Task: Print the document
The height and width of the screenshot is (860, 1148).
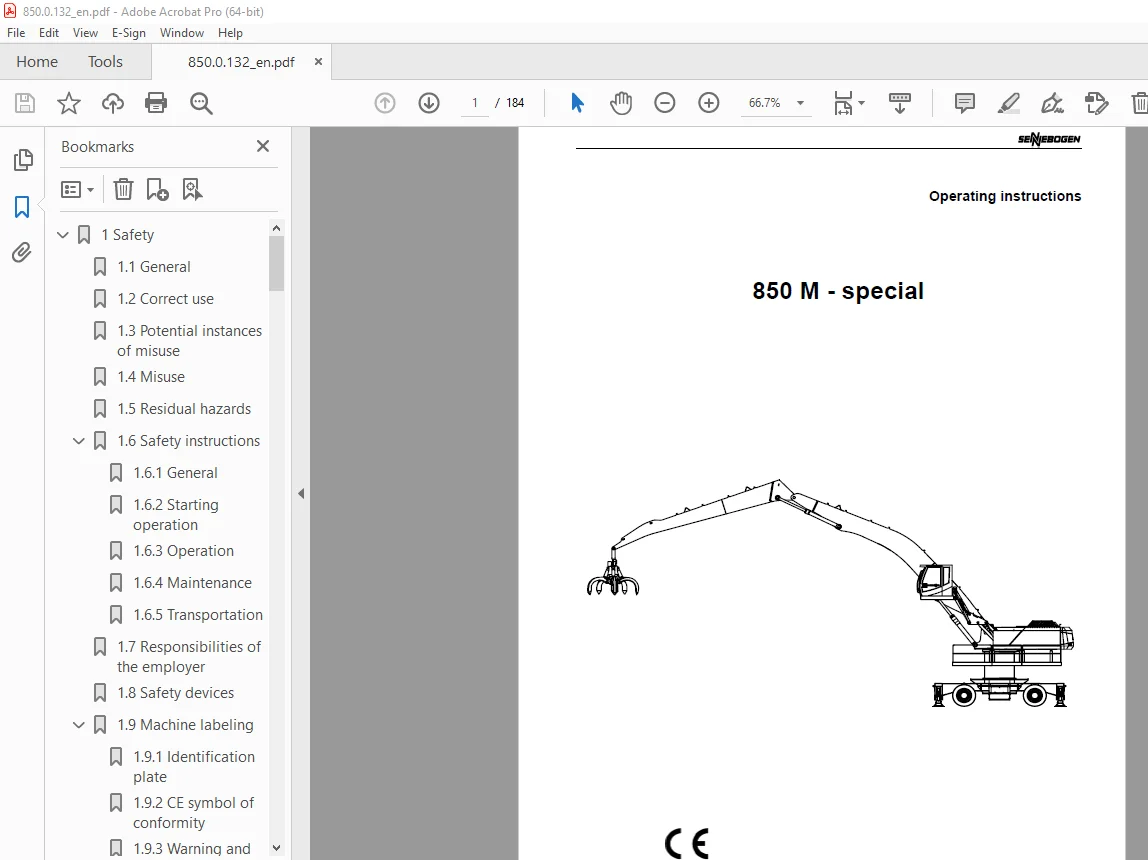Action: pos(156,103)
